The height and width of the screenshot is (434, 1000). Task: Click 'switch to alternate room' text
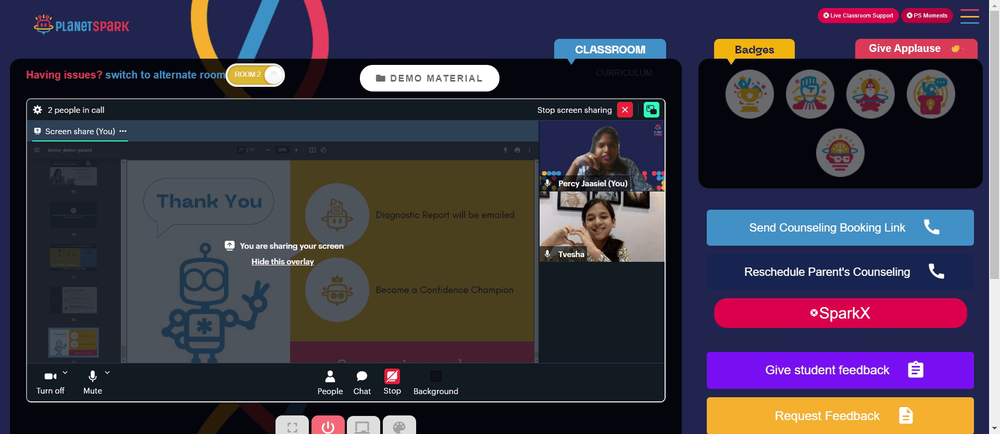coord(165,75)
